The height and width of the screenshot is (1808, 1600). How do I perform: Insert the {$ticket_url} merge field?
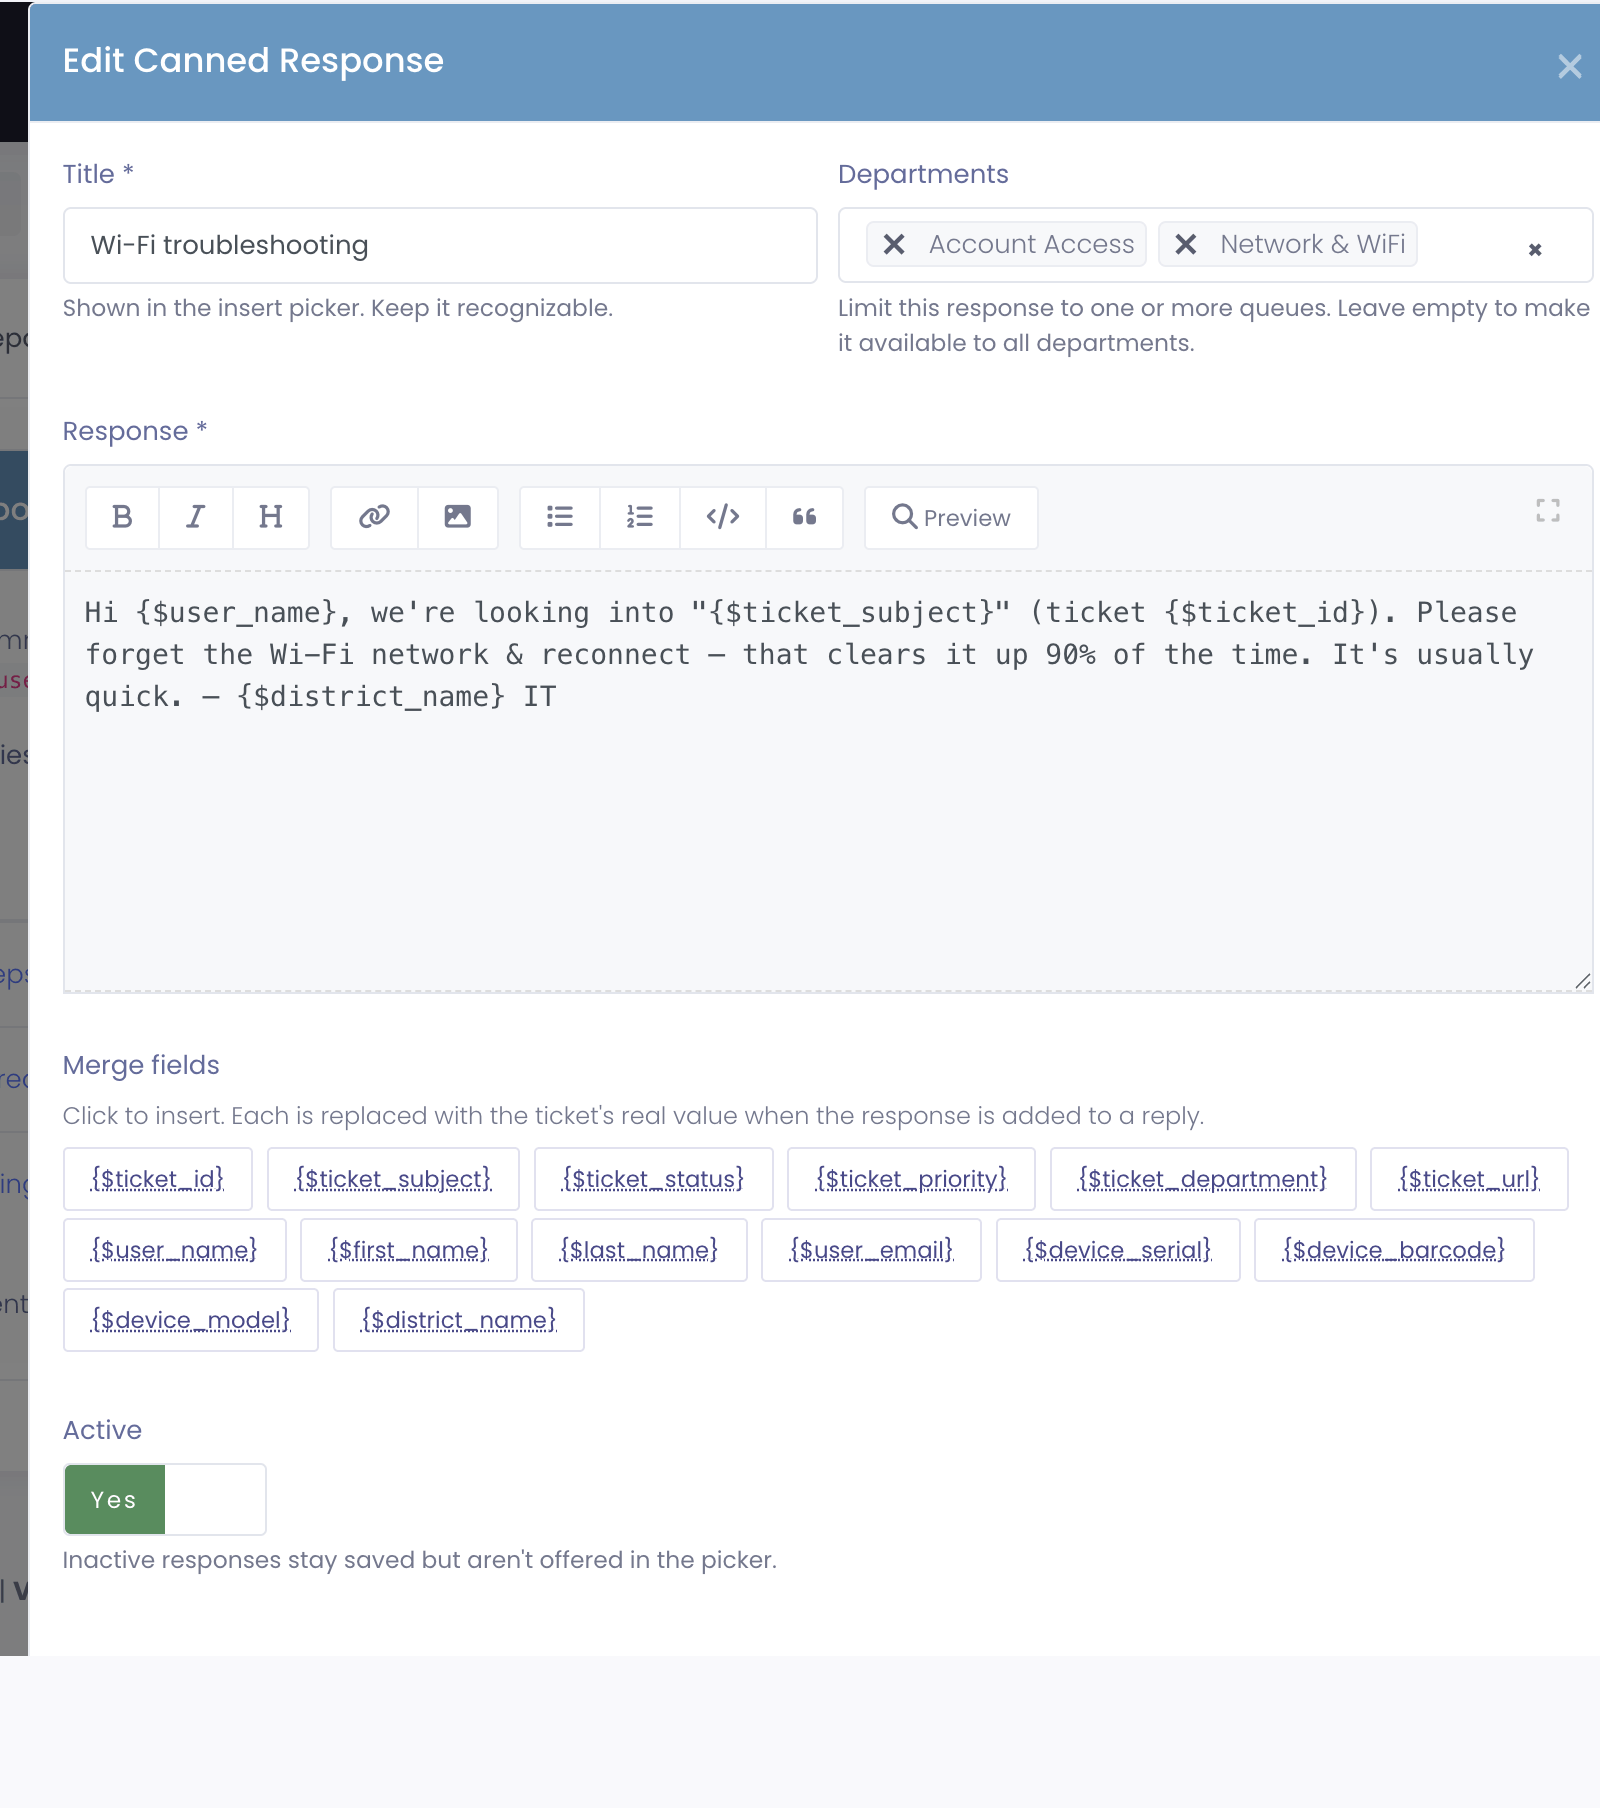pyautogui.click(x=1469, y=1179)
